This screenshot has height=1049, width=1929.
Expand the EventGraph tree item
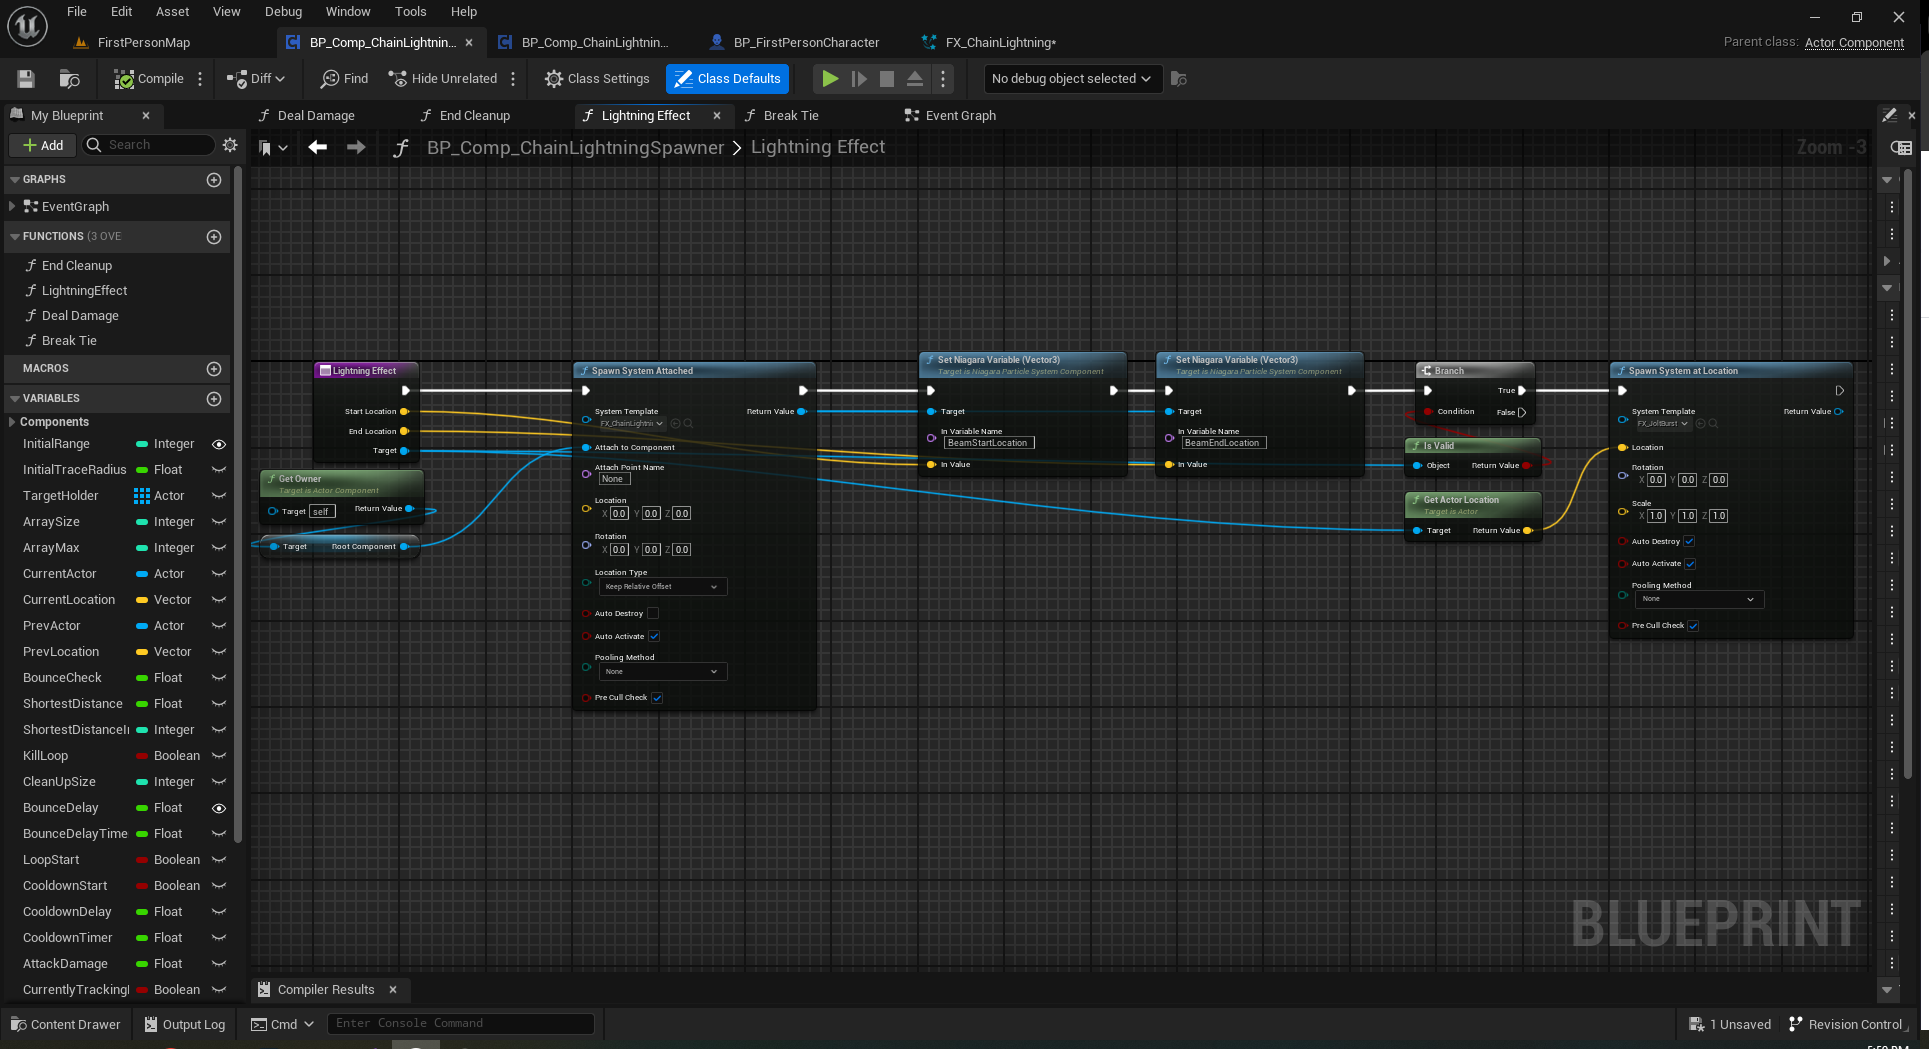pos(12,207)
